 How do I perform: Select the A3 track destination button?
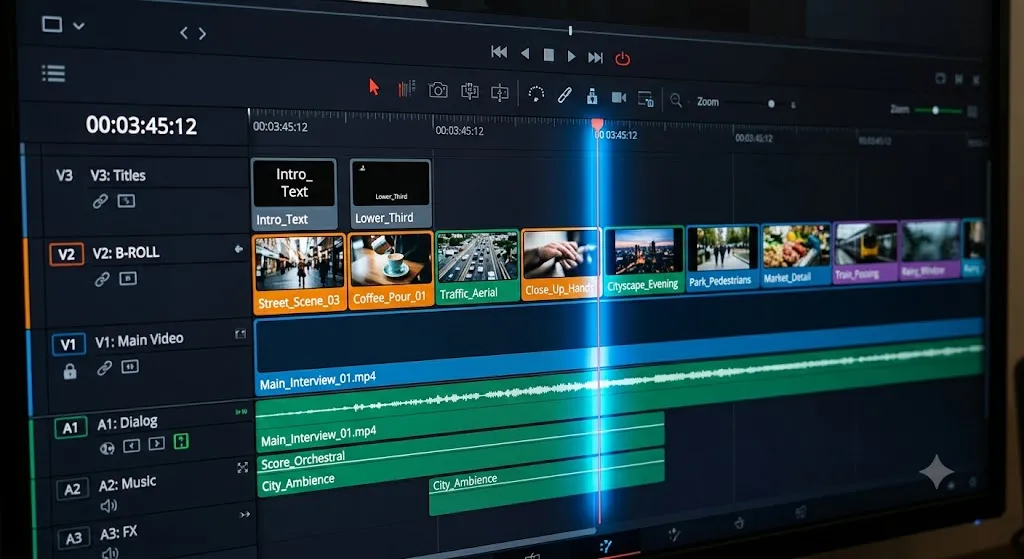coord(74,538)
